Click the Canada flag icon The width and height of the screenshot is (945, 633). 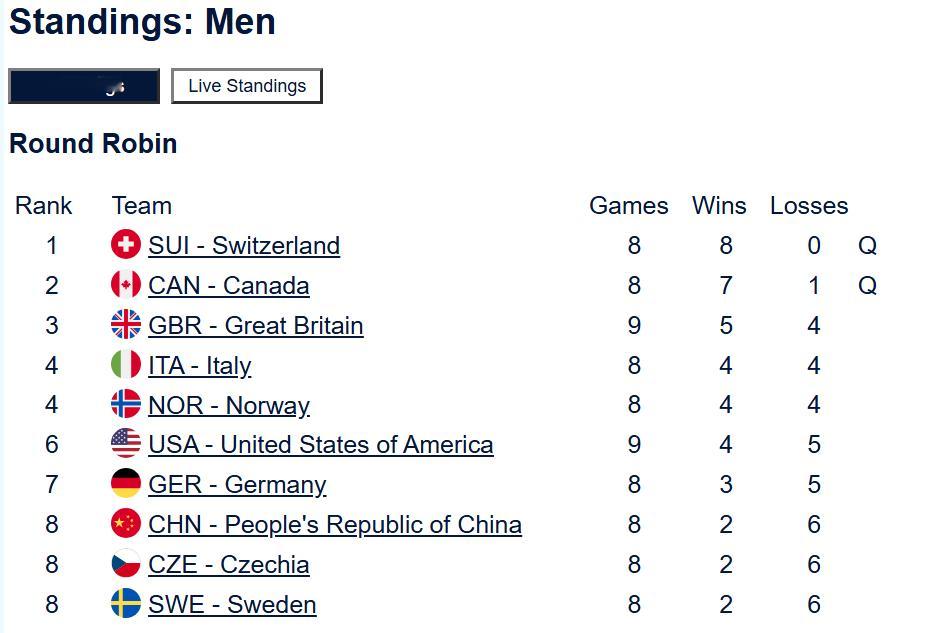tap(126, 285)
